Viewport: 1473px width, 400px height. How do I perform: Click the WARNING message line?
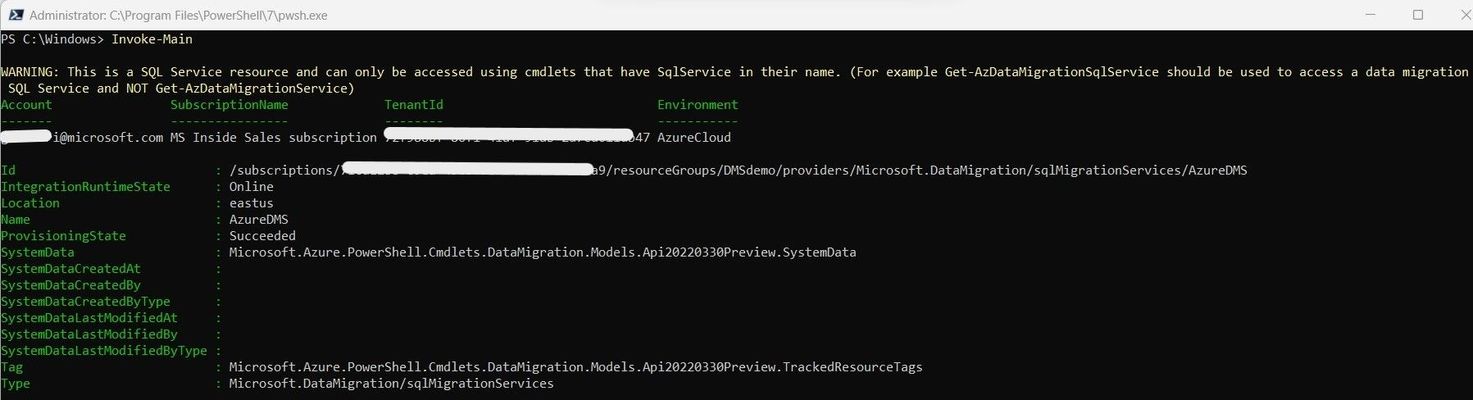point(735,80)
